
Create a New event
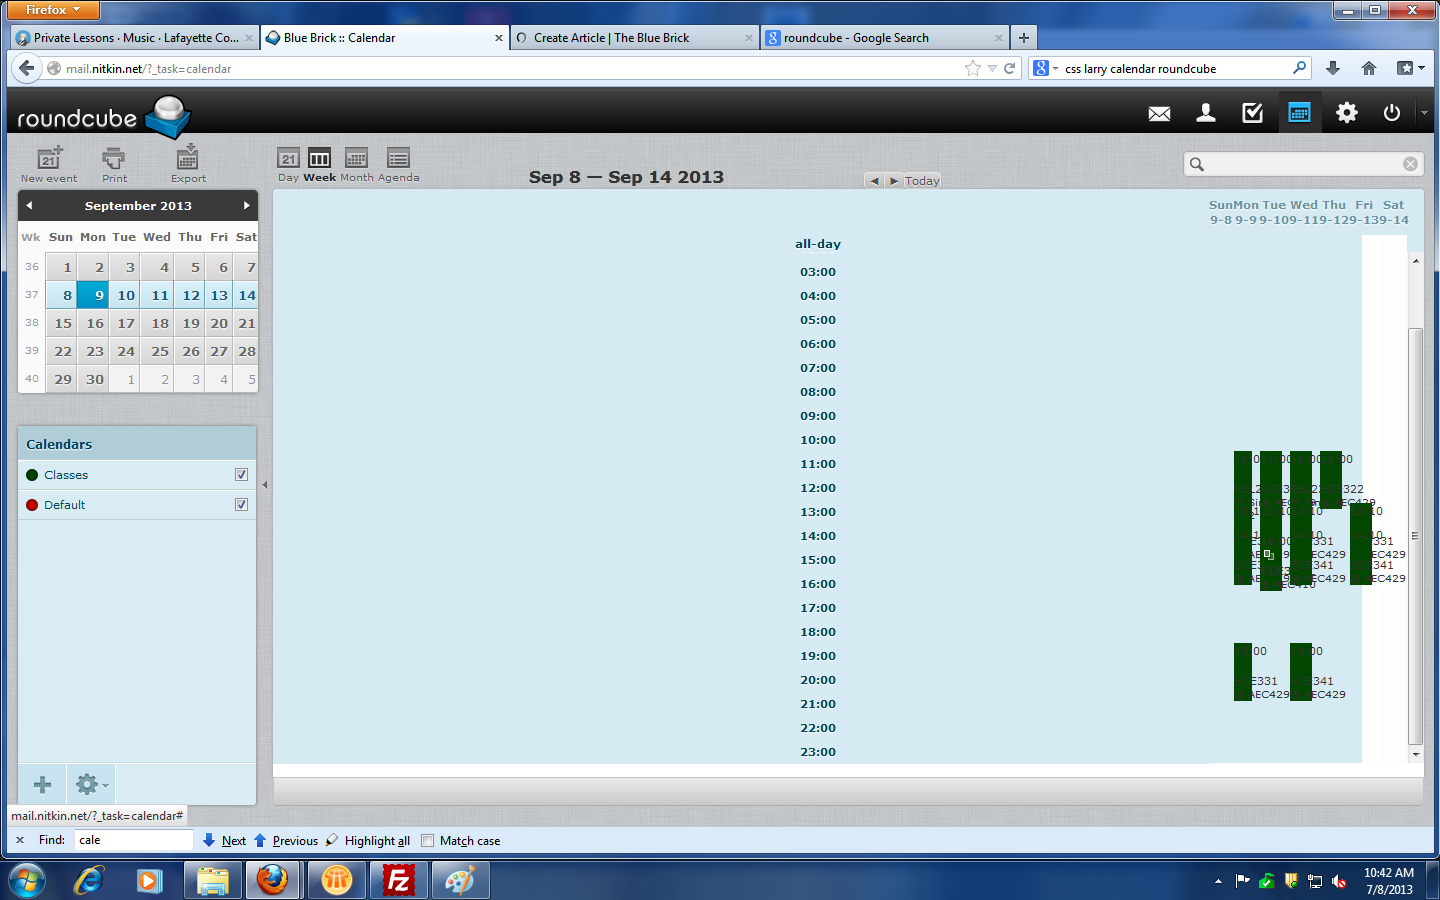[x=49, y=164]
